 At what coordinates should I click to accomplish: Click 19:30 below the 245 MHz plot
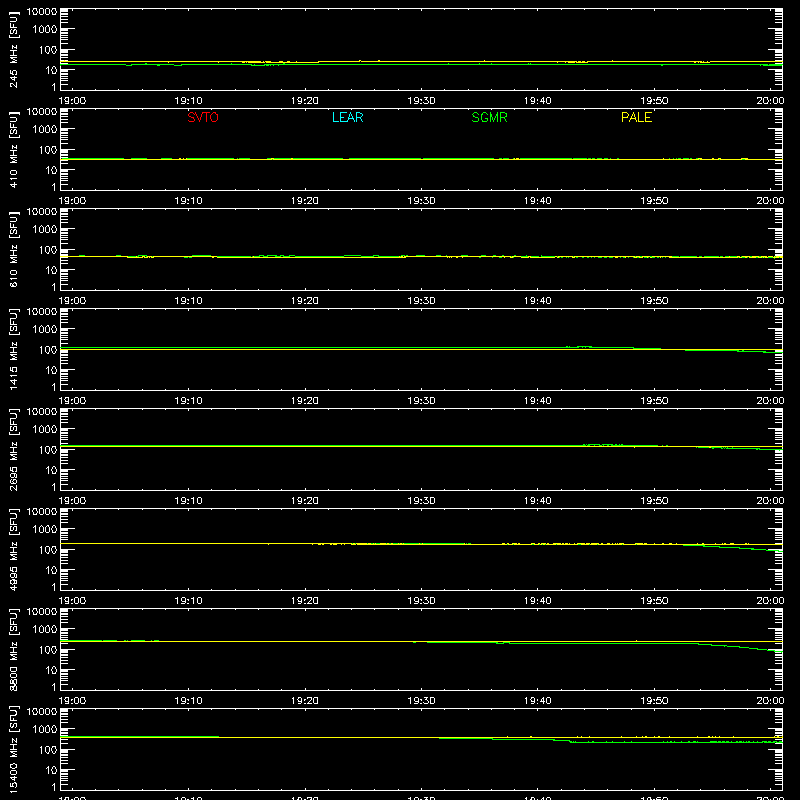point(421,101)
